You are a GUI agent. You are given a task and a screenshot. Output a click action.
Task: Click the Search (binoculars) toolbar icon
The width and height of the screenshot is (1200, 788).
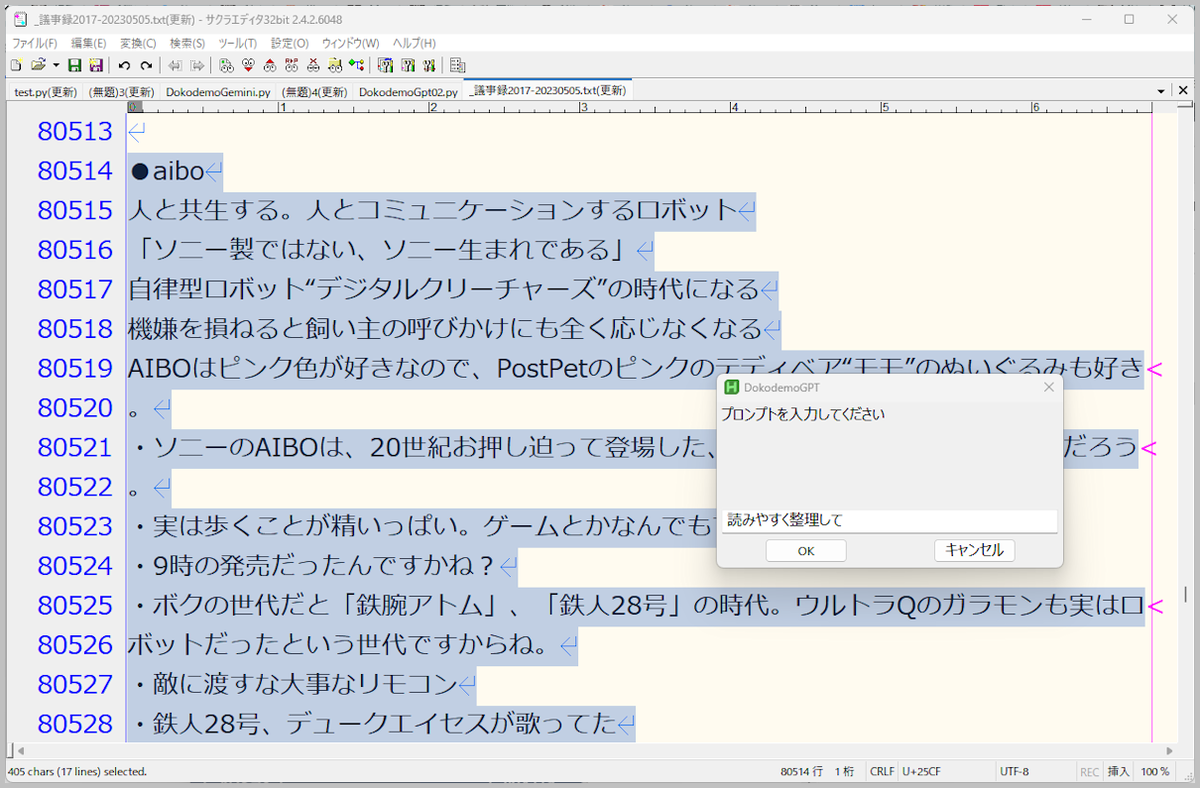click(x=226, y=66)
